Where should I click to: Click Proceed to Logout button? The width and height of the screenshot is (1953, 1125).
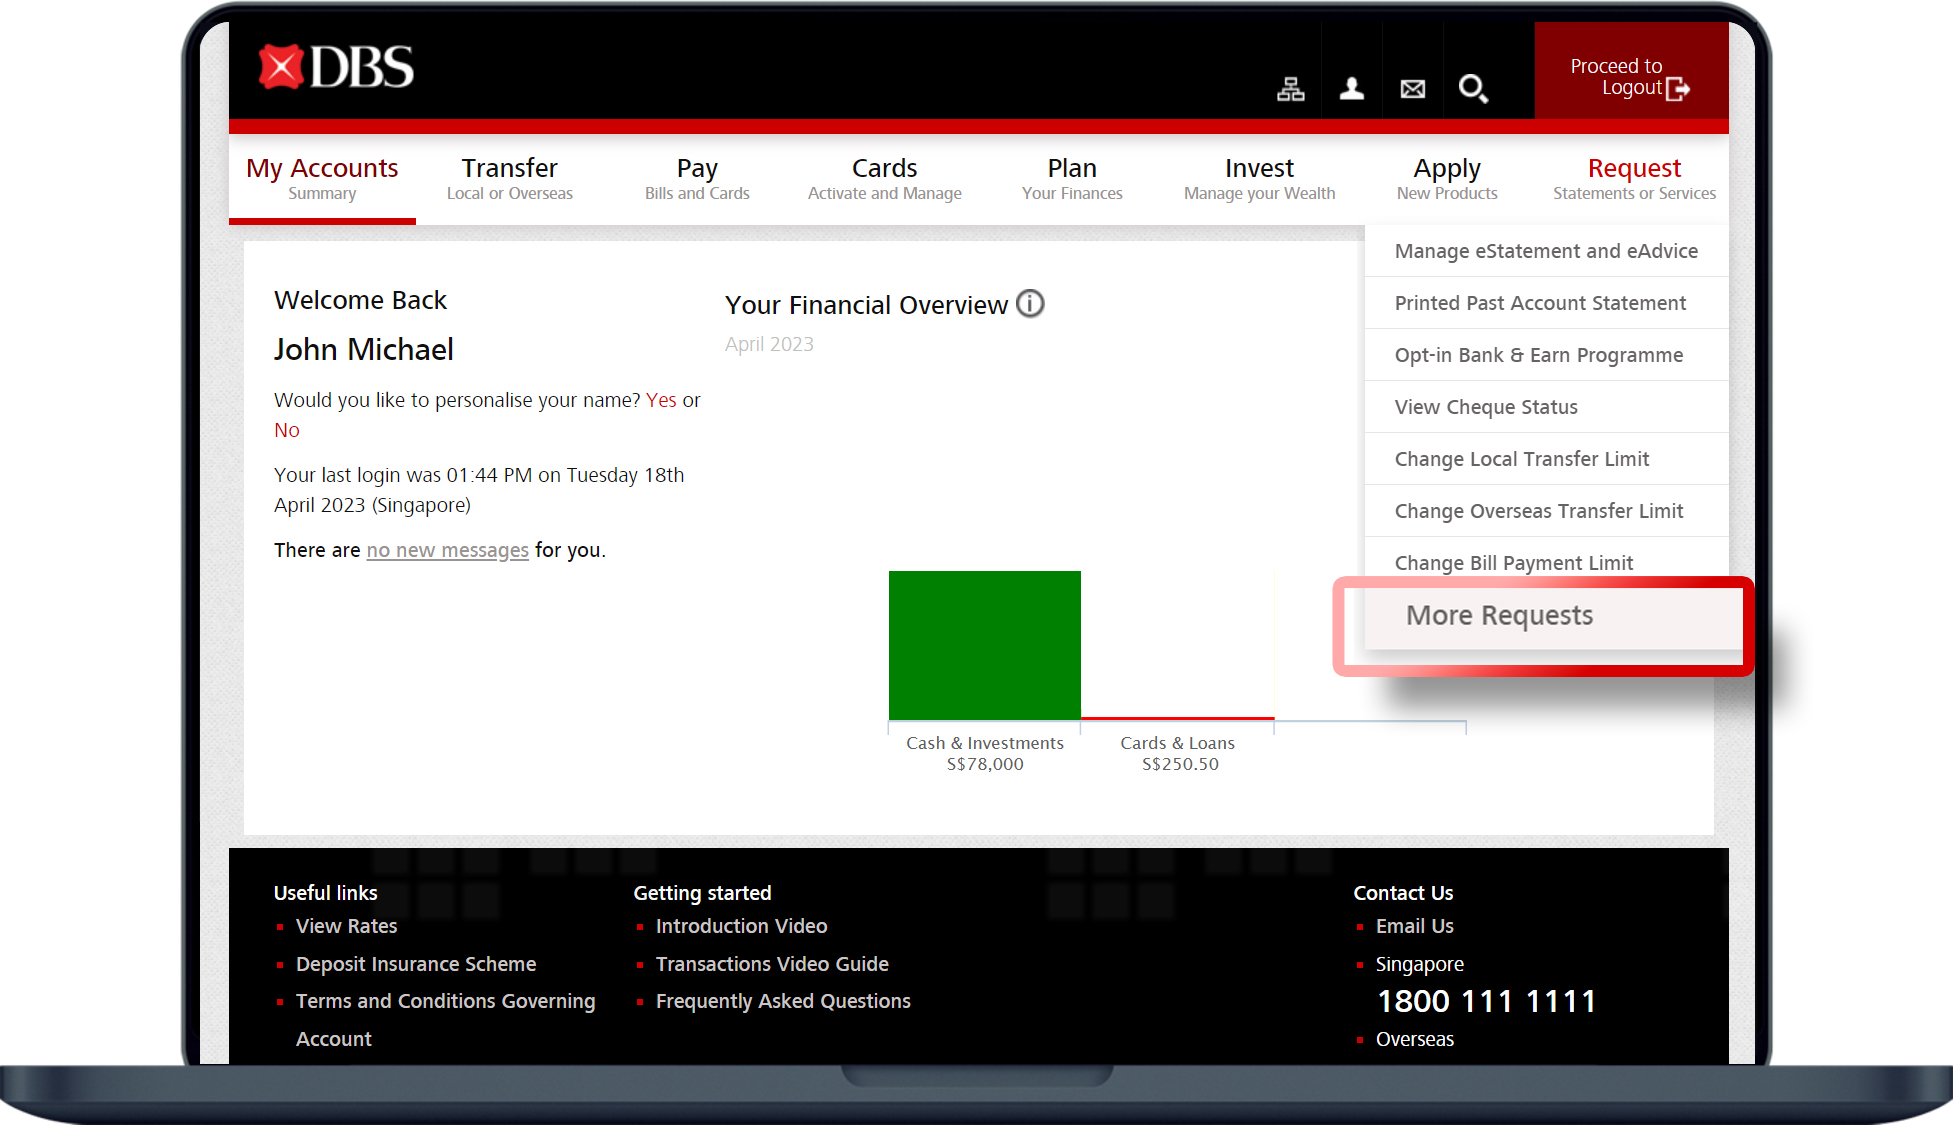[x=1630, y=77]
